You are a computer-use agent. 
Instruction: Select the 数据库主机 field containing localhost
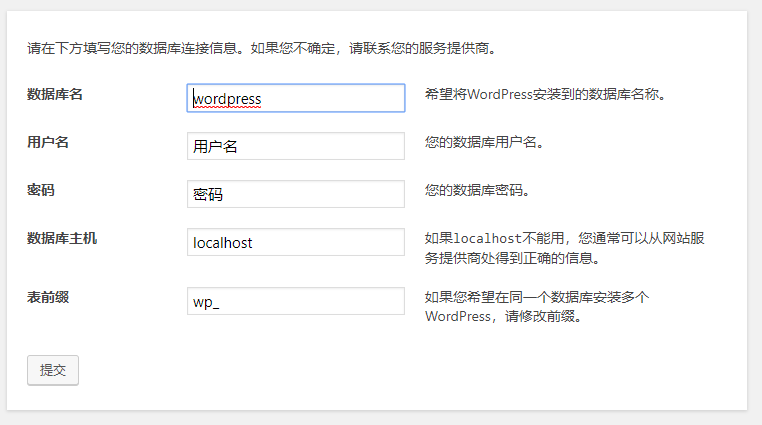[x=295, y=242]
